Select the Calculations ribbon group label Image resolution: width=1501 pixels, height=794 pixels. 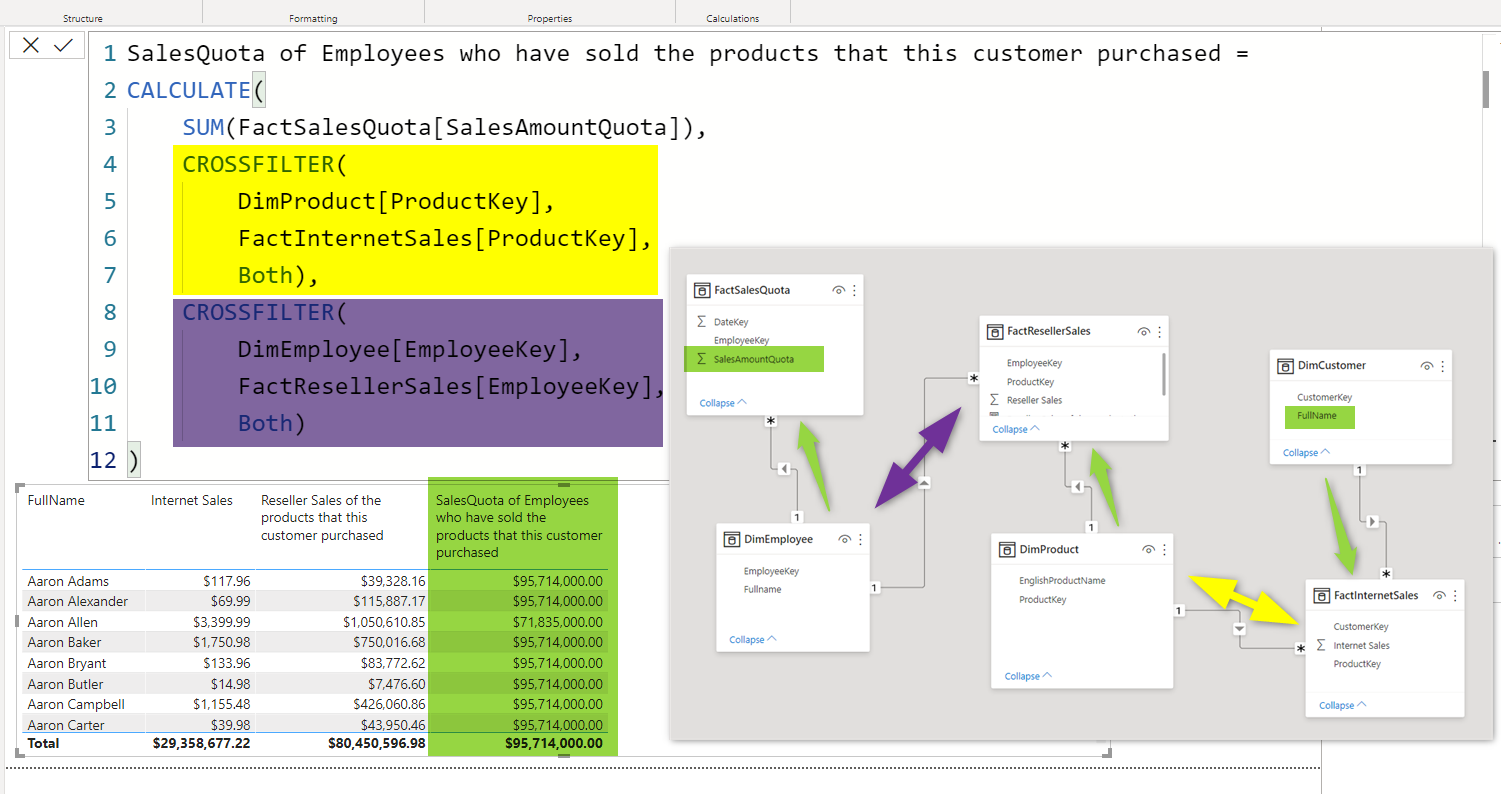[x=732, y=18]
